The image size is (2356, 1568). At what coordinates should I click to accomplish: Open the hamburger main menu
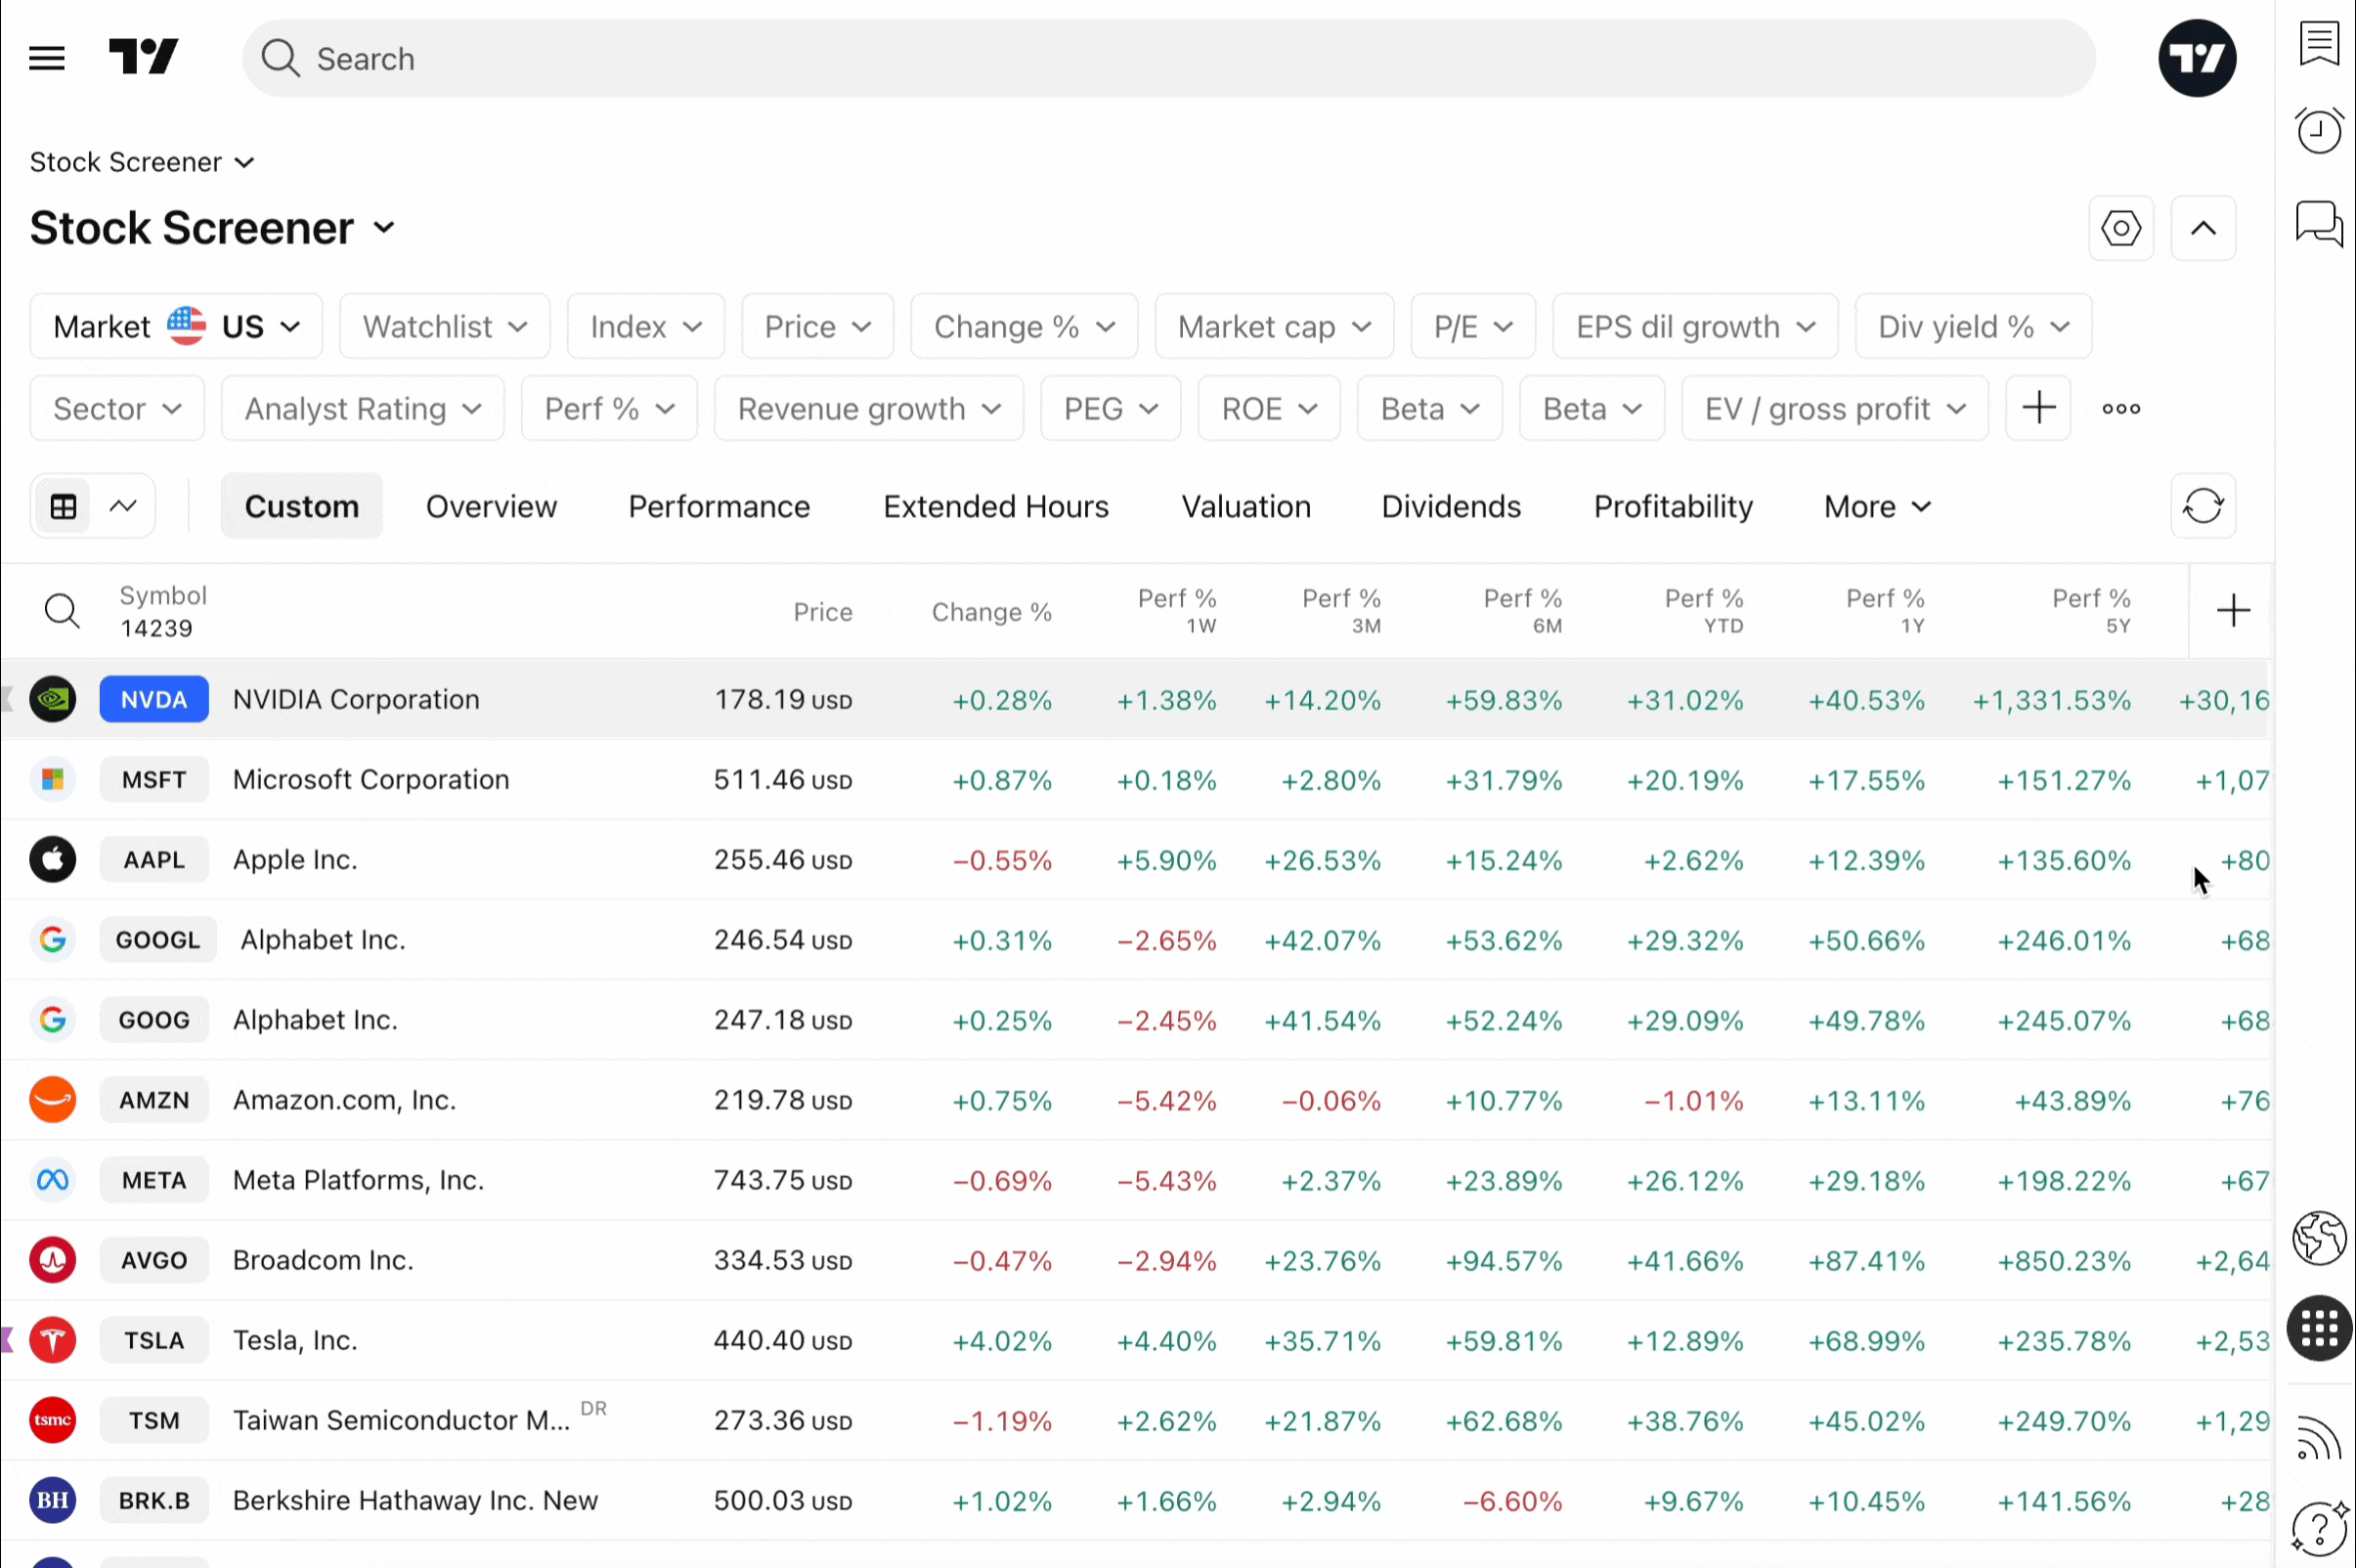46,58
